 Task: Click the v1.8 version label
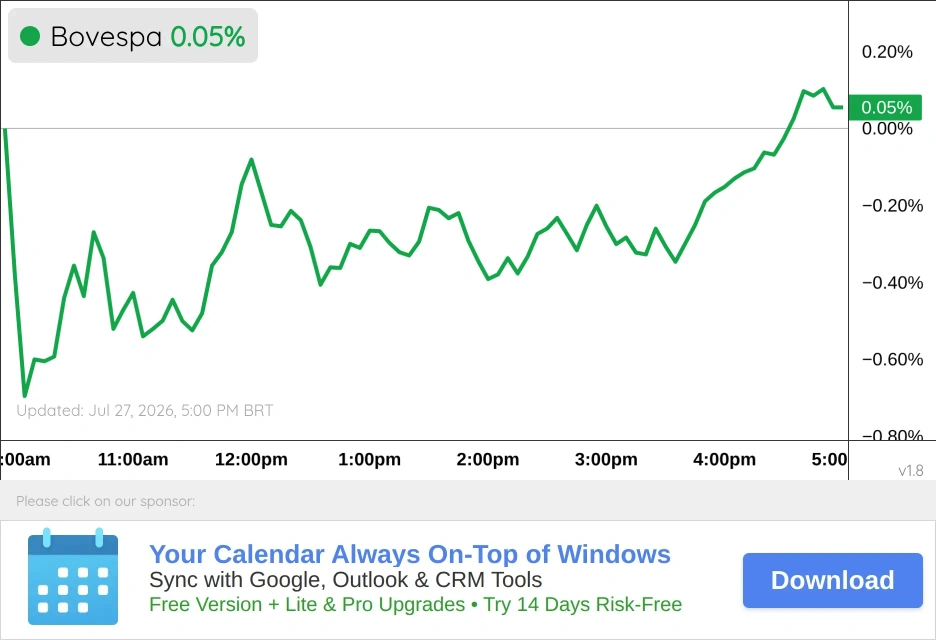pyautogui.click(x=911, y=470)
